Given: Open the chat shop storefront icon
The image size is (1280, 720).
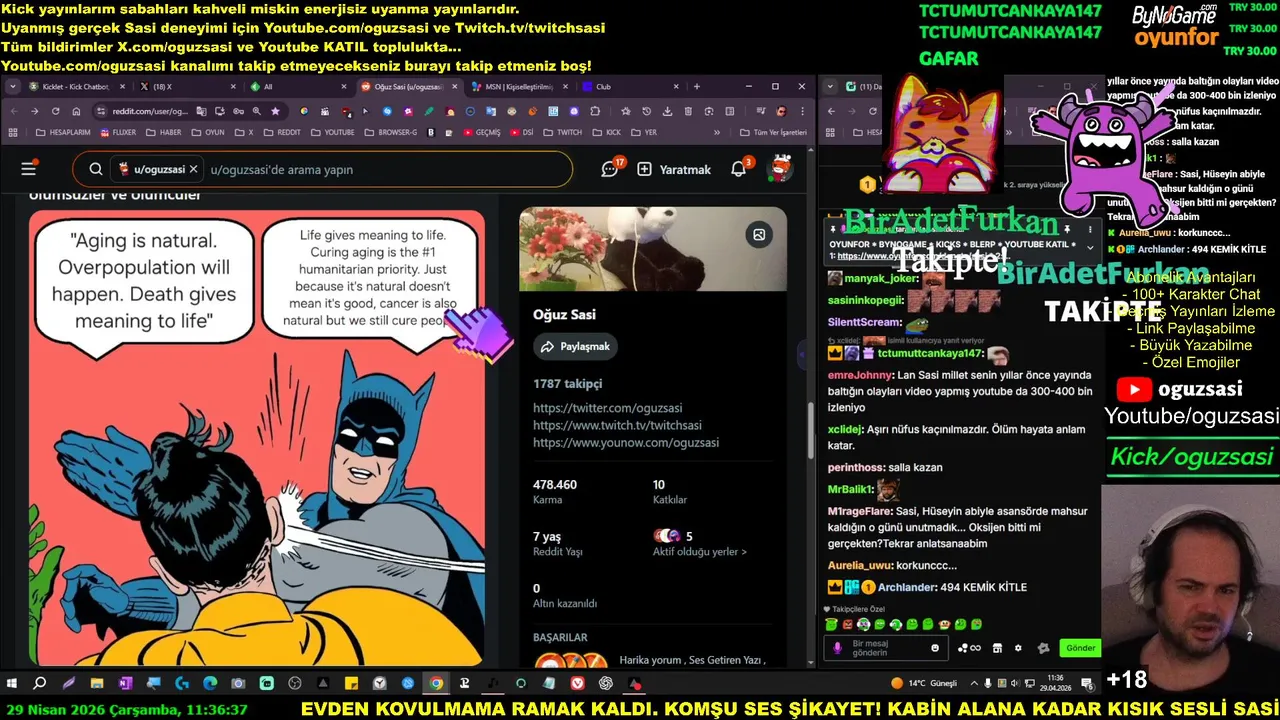Looking at the screenshot, I should 997,648.
